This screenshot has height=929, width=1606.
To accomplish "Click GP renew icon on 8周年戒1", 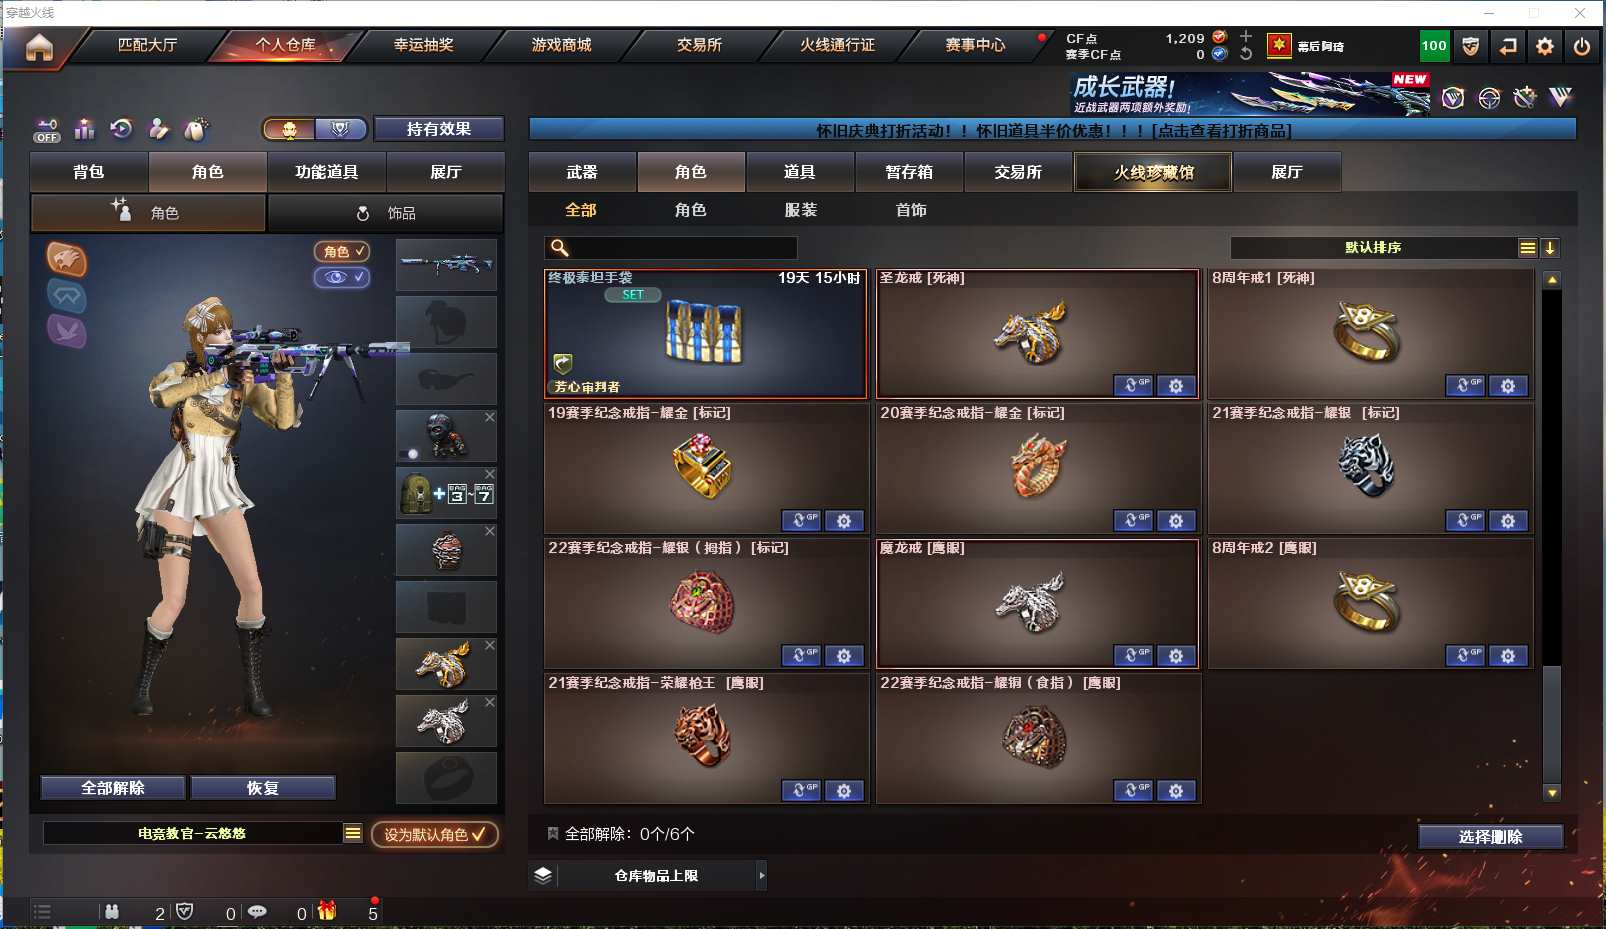I will click(1466, 386).
